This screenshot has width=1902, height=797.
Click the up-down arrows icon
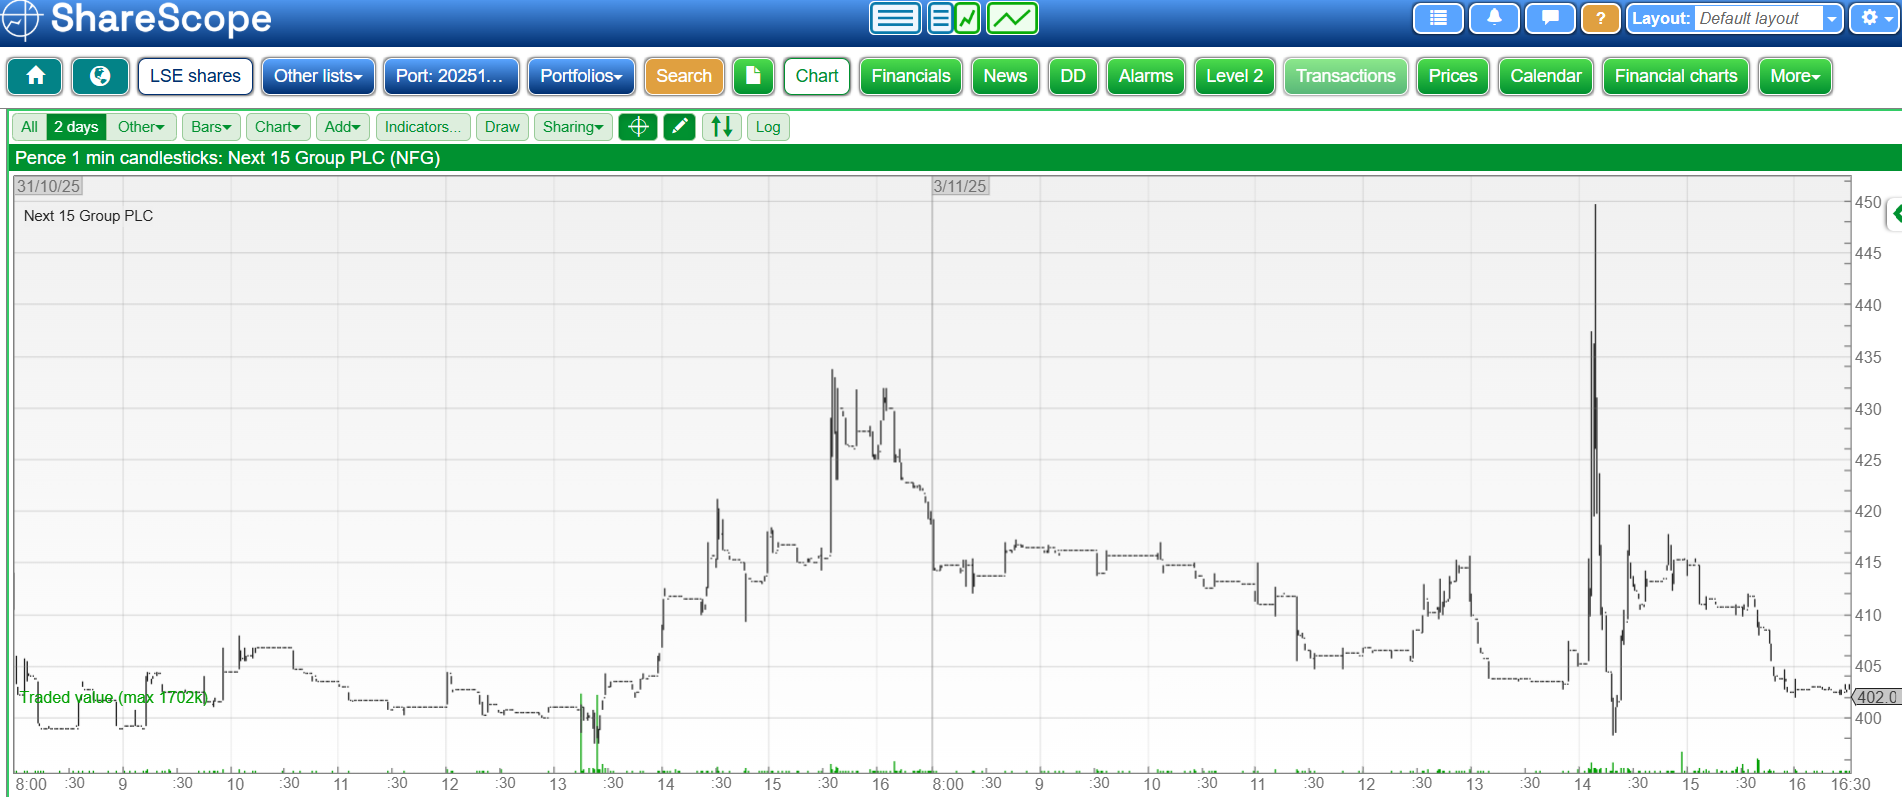coord(722,127)
